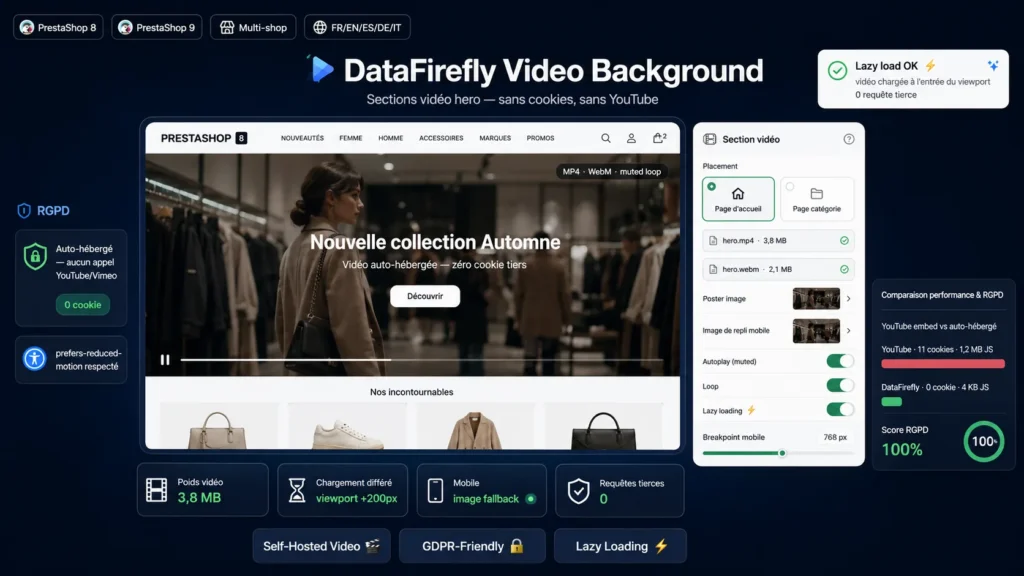
Task: Click the RGPD shield icon
Action: (x=24, y=210)
